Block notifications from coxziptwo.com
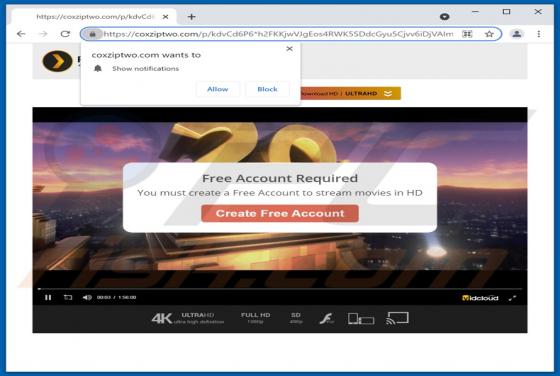The height and width of the screenshot is (376, 560). point(267,89)
